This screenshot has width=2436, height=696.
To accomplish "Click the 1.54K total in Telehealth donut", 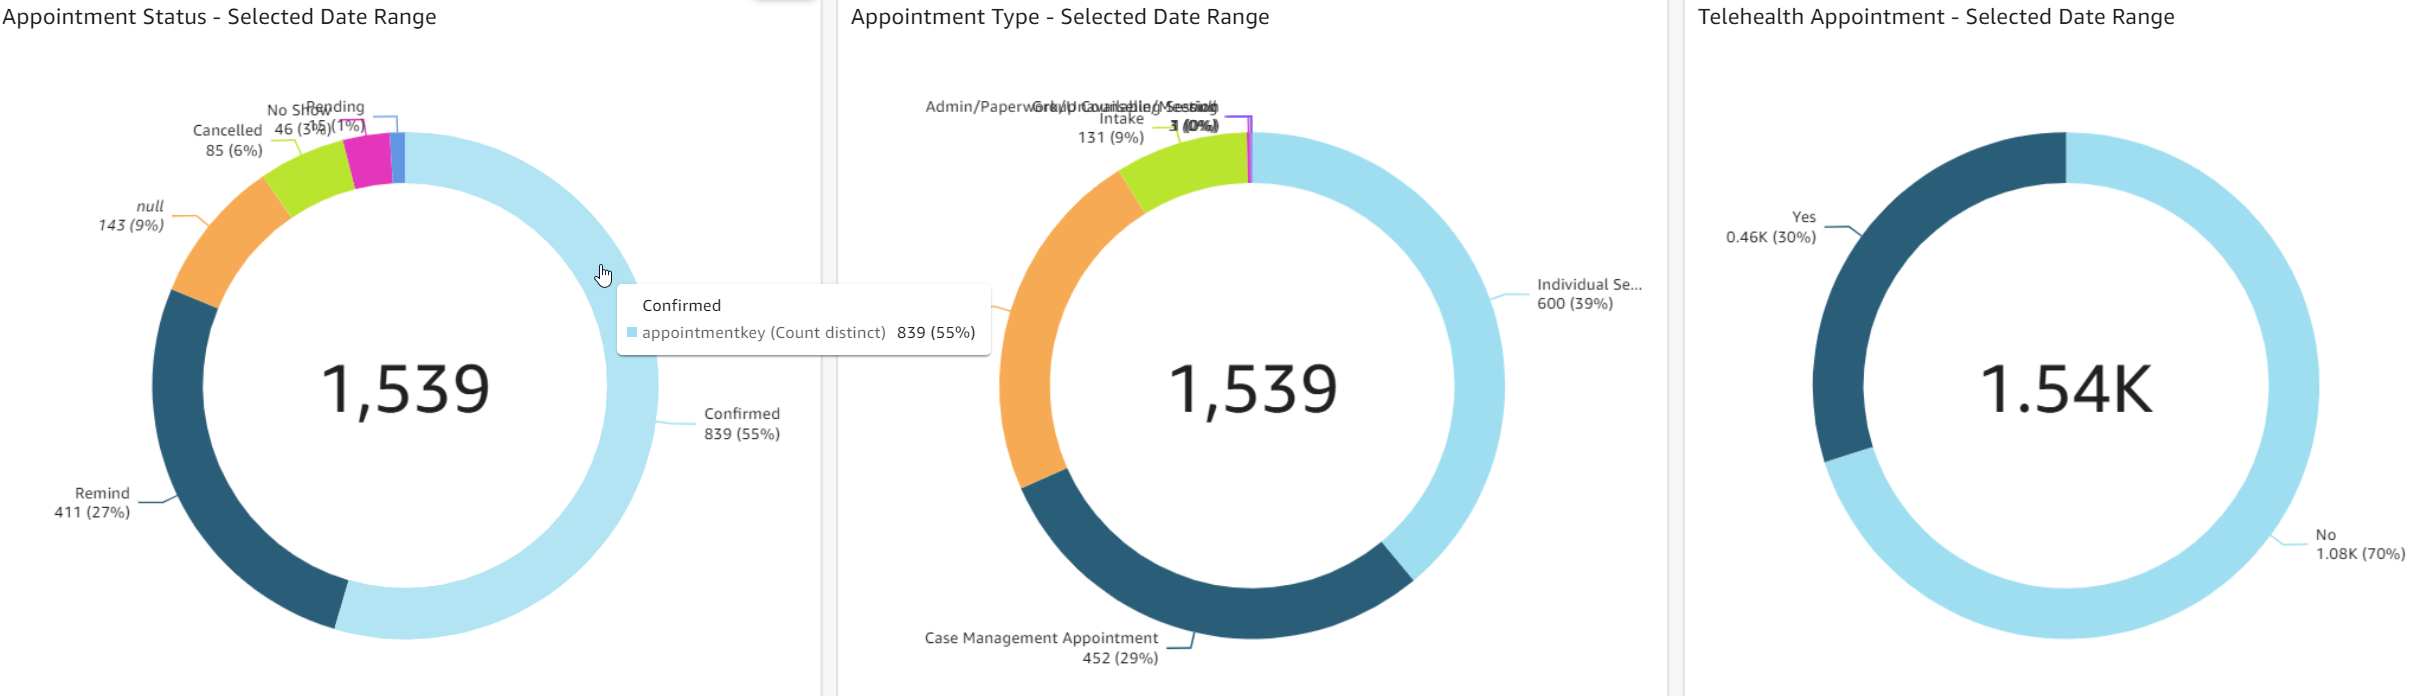I will (x=2066, y=389).
